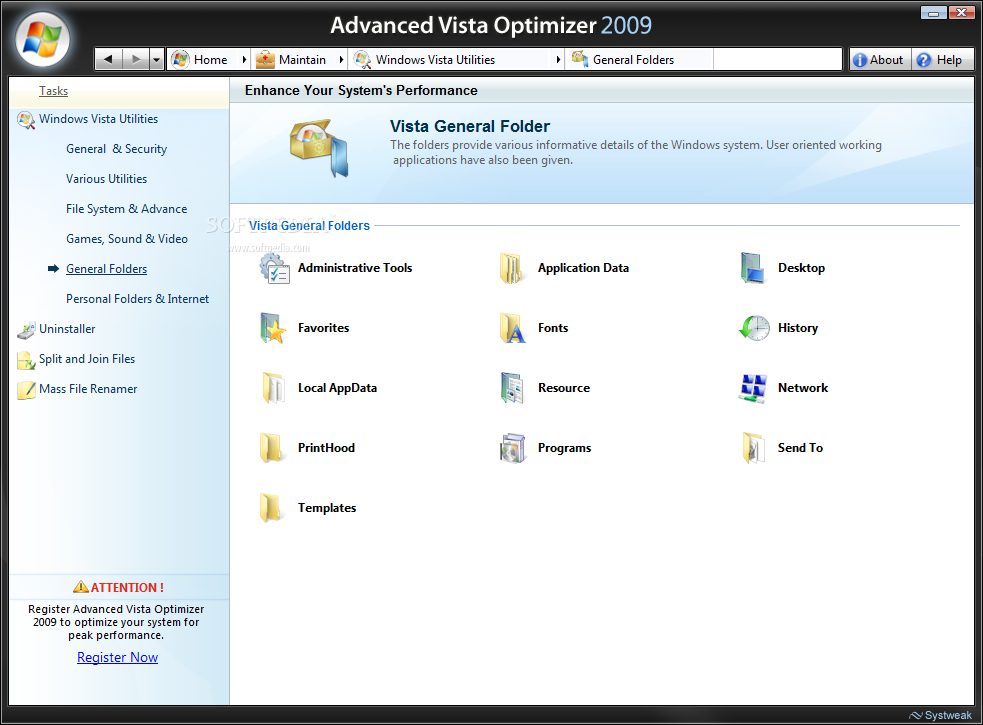Open the Mass File Renamer label
983x725 pixels.
[x=88, y=389]
